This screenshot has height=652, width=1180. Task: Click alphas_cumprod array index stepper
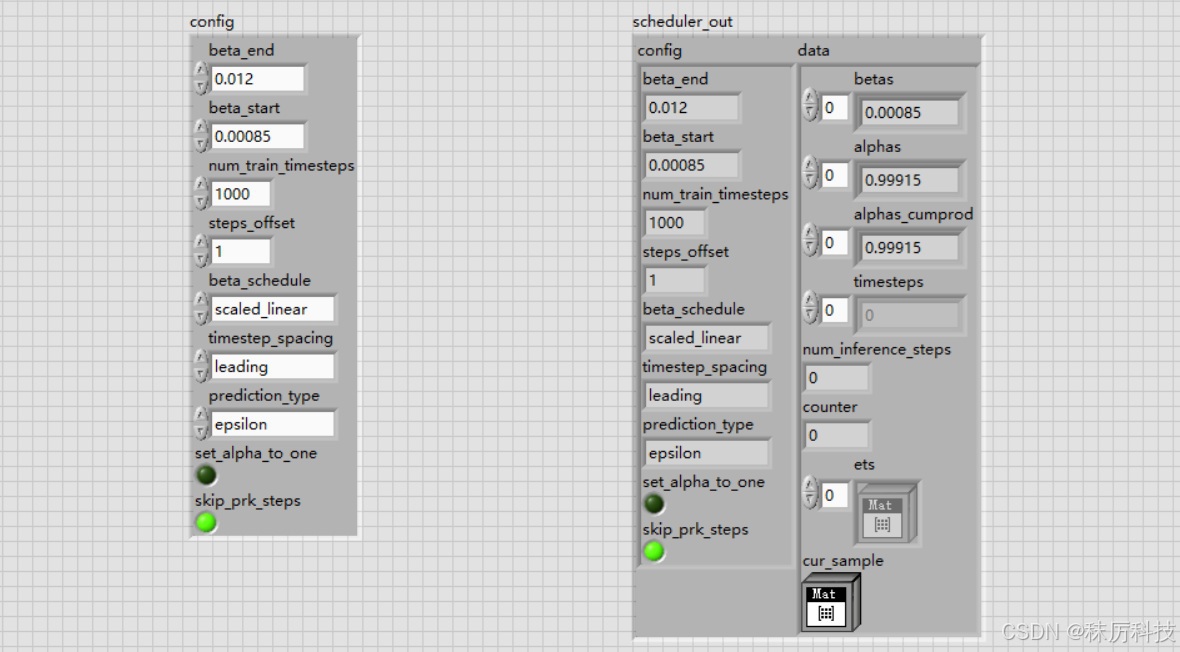(x=810, y=242)
